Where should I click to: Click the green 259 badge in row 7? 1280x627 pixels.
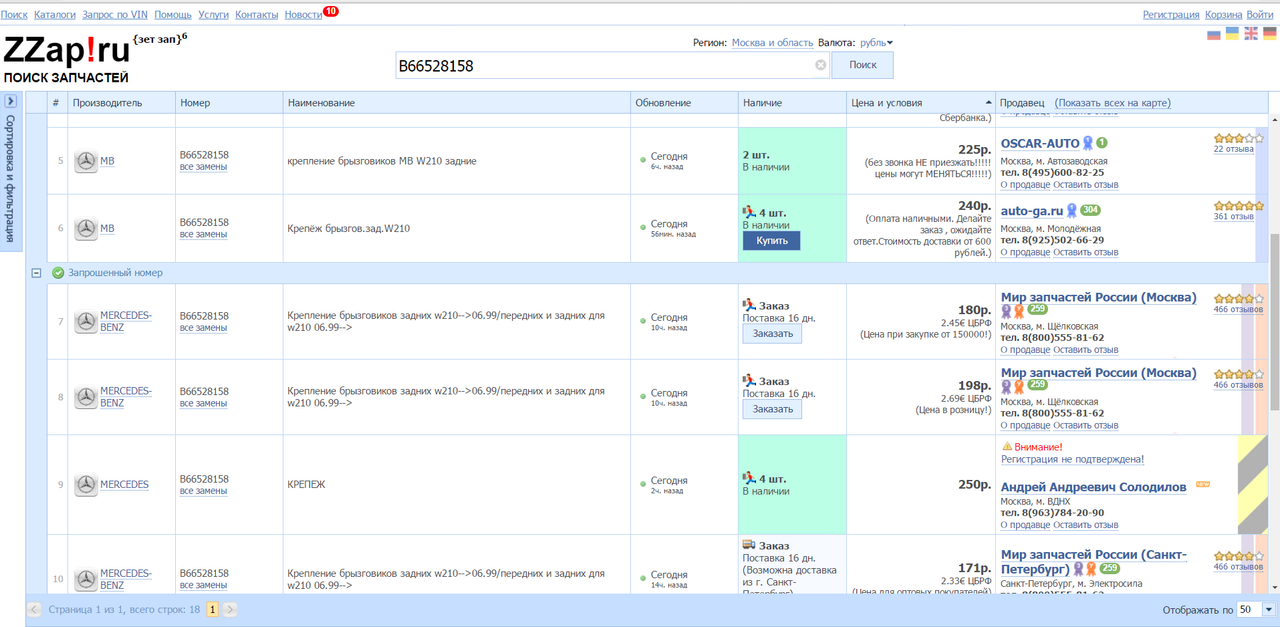tap(1037, 309)
